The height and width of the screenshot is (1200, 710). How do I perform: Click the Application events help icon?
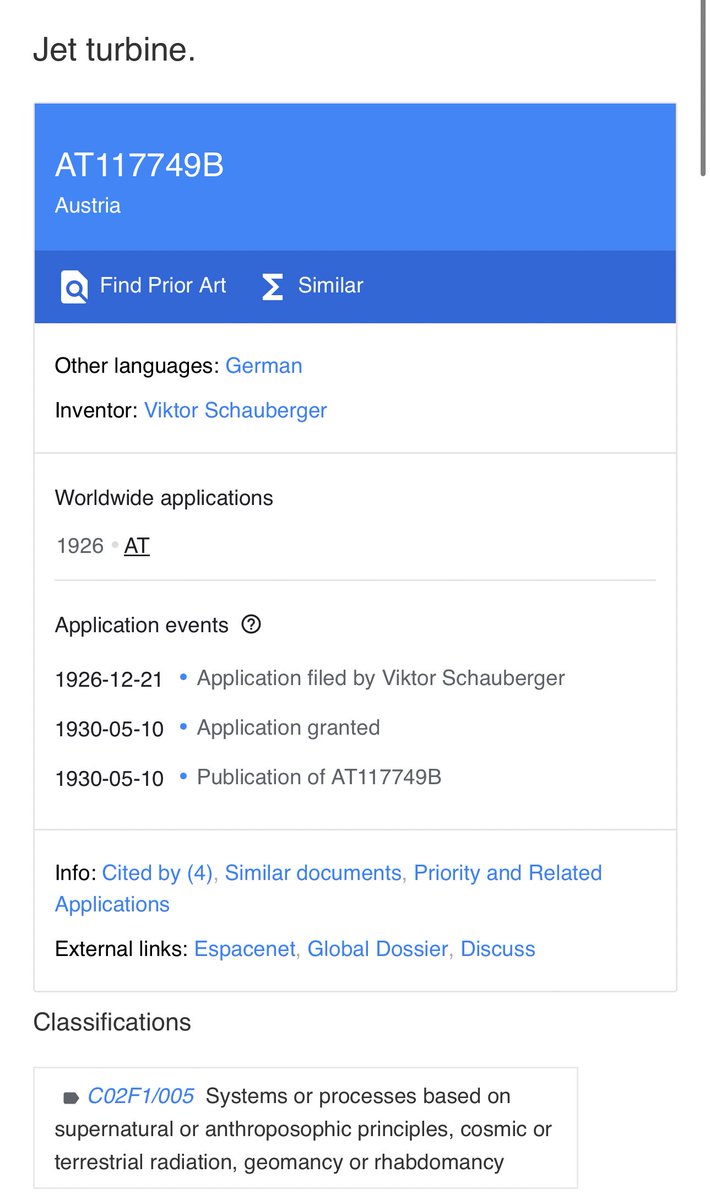[252, 625]
